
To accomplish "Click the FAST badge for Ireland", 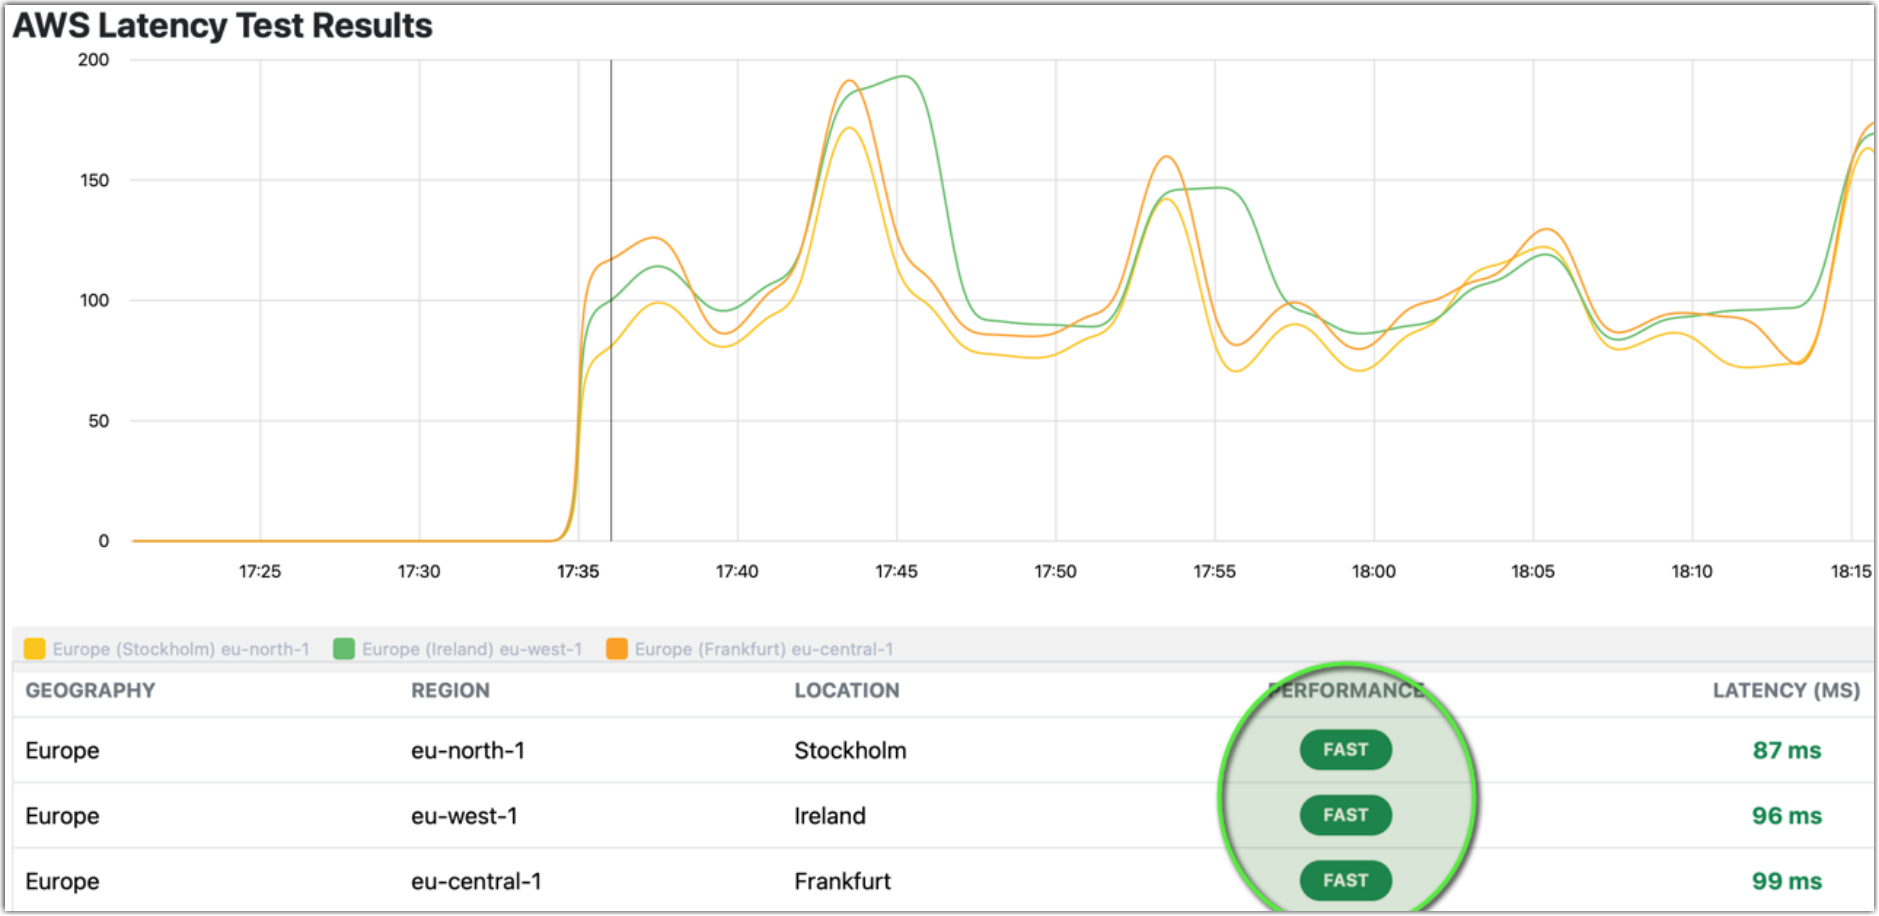I will point(1345,815).
